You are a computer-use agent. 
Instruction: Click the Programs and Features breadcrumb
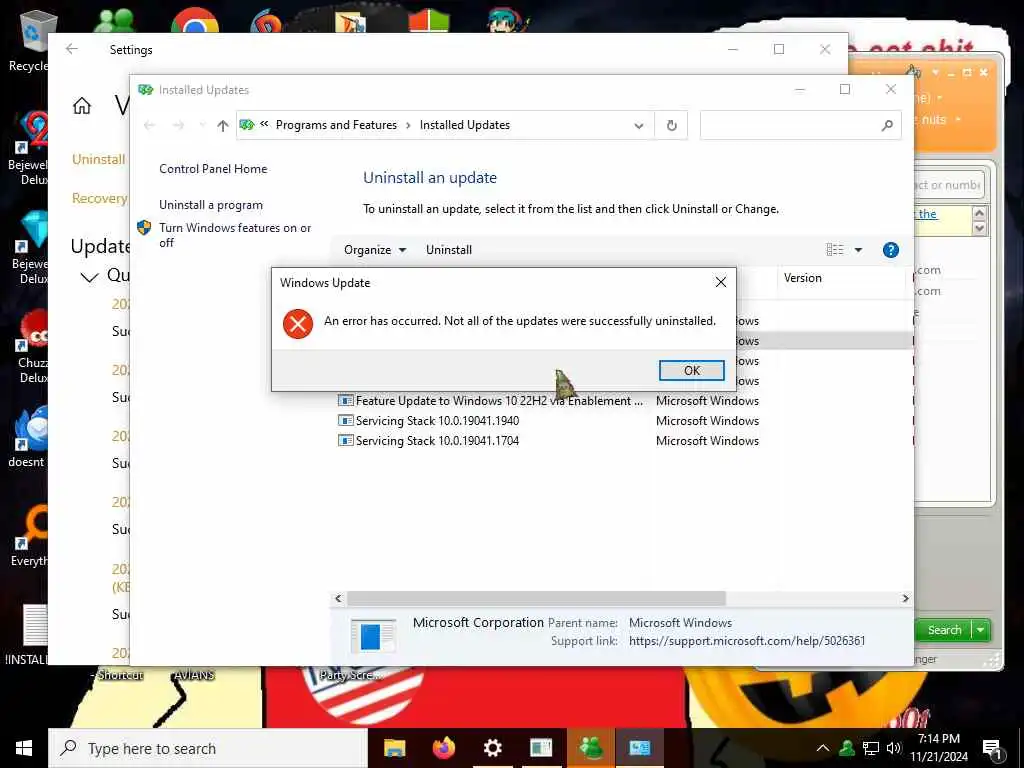click(x=336, y=125)
